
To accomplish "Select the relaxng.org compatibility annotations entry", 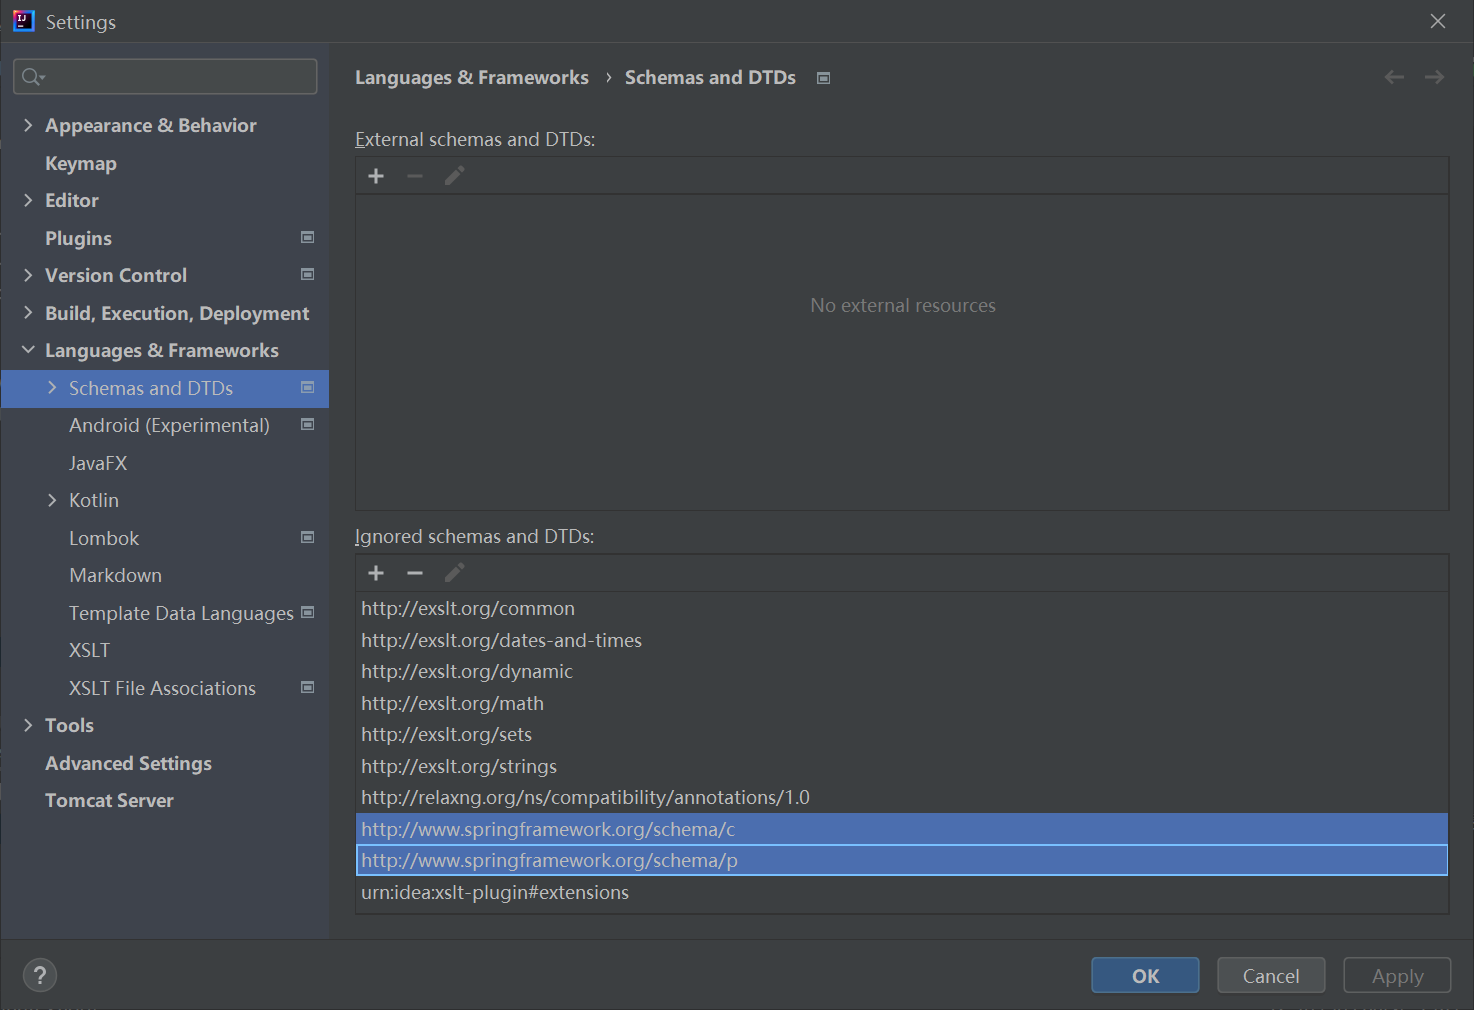I will (902, 797).
